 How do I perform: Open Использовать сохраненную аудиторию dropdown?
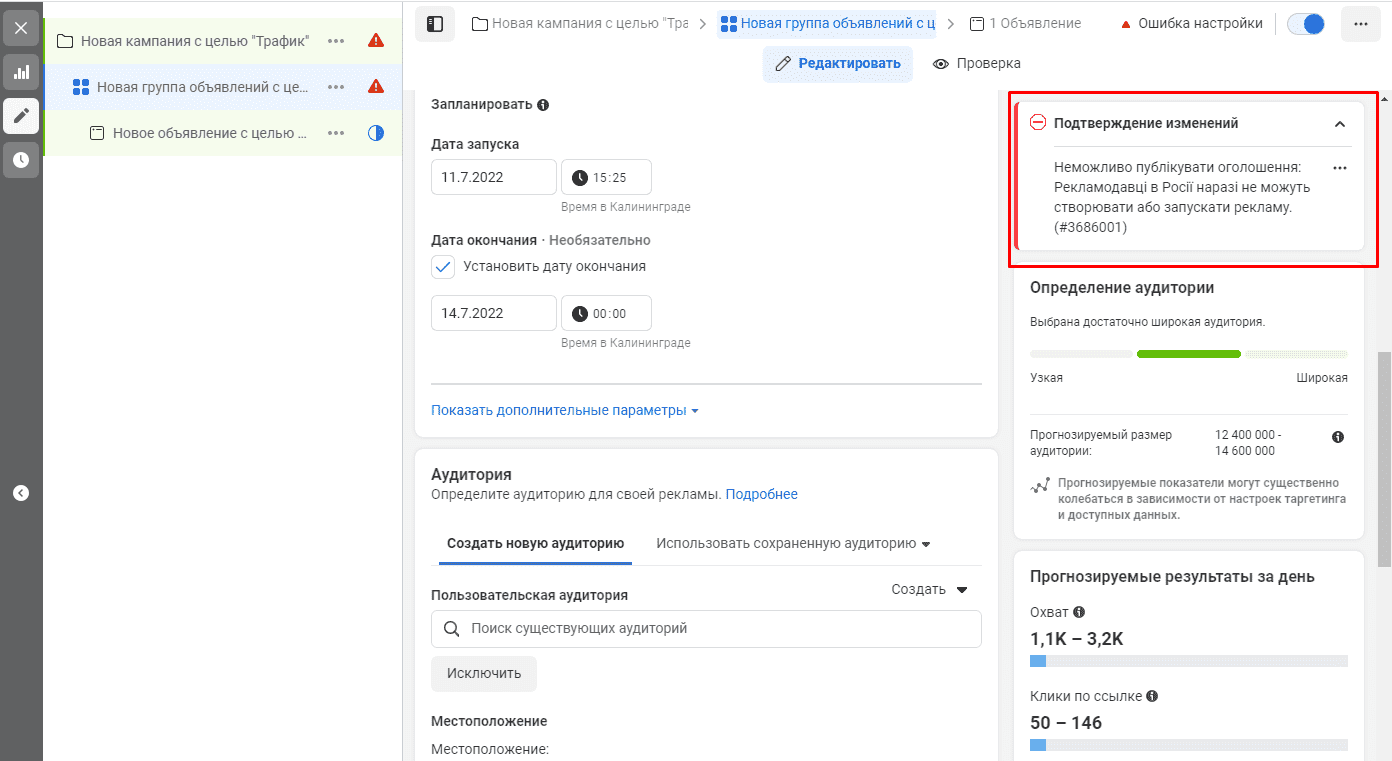click(793, 543)
